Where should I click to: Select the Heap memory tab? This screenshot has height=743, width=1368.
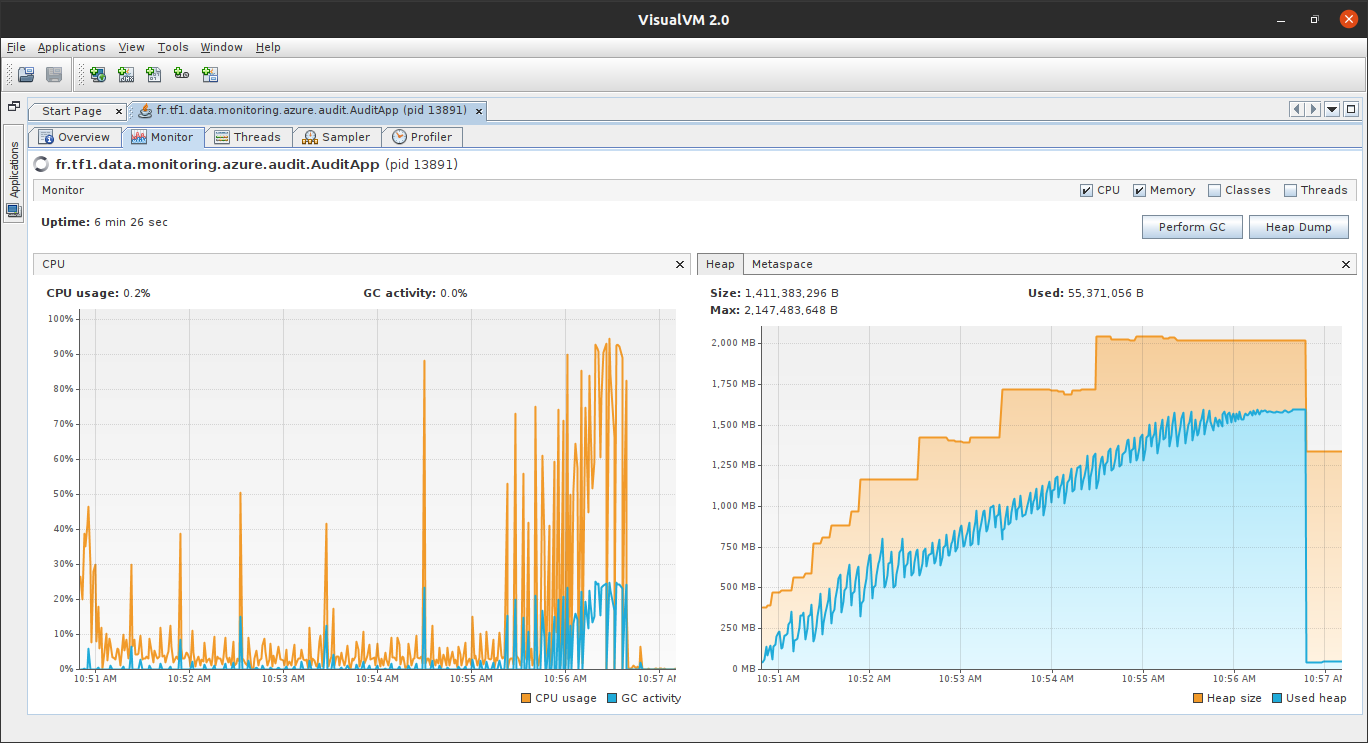(720, 264)
